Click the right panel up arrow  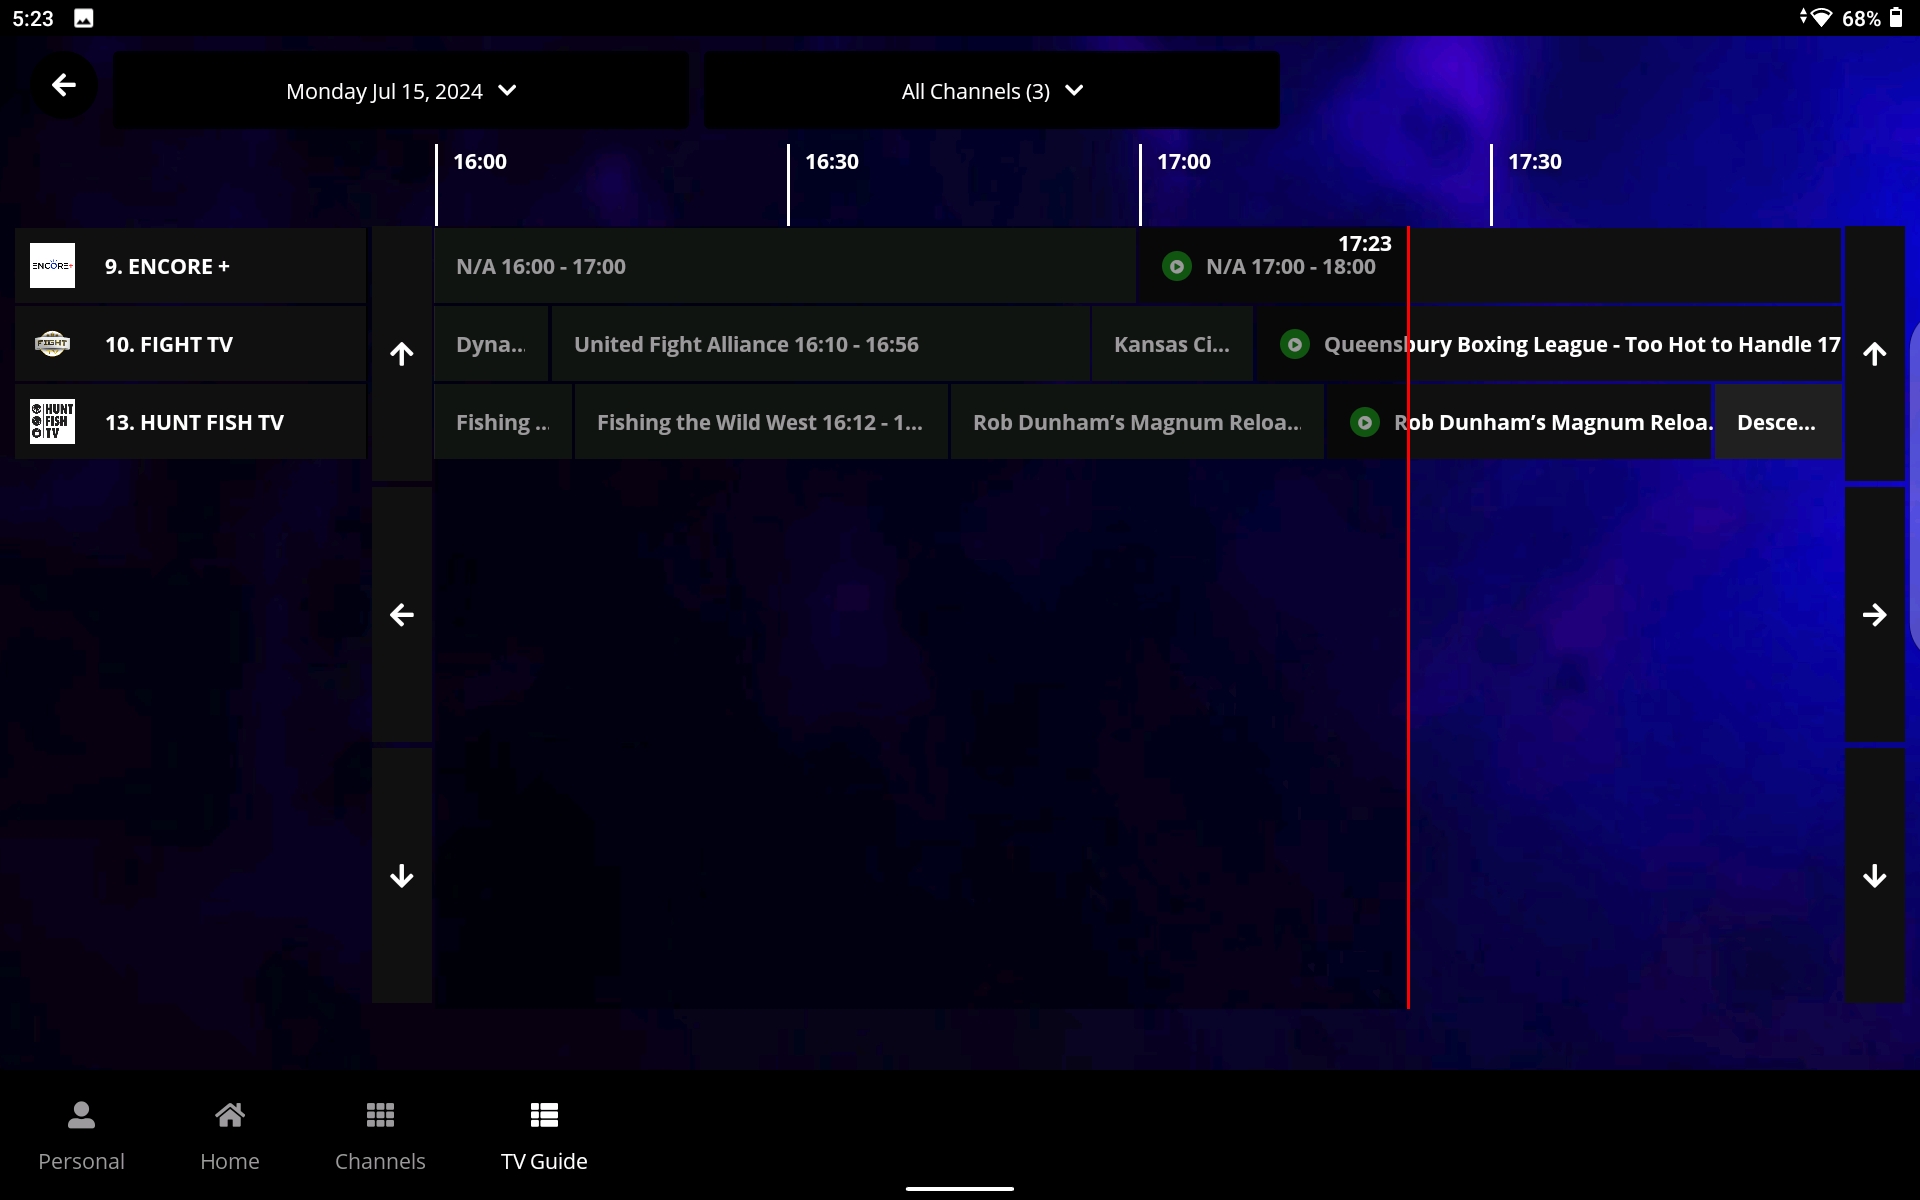pyautogui.click(x=1875, y=354)
